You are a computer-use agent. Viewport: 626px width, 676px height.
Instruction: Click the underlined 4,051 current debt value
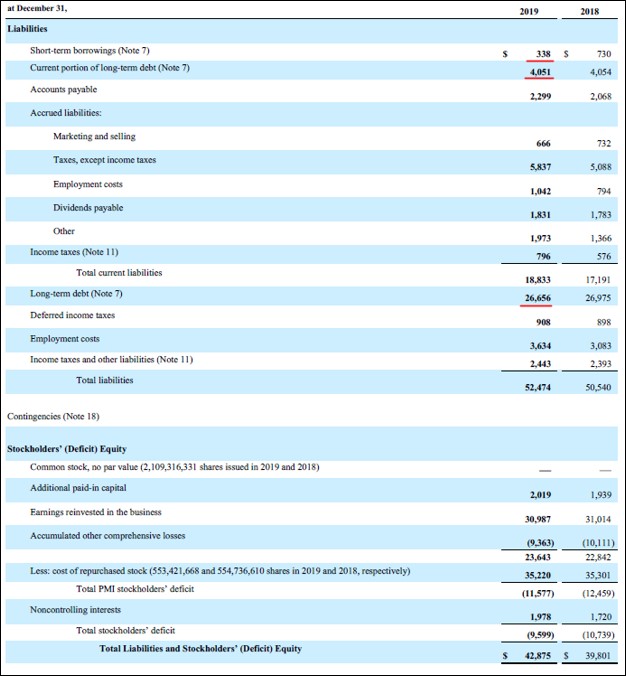point(539,71)
